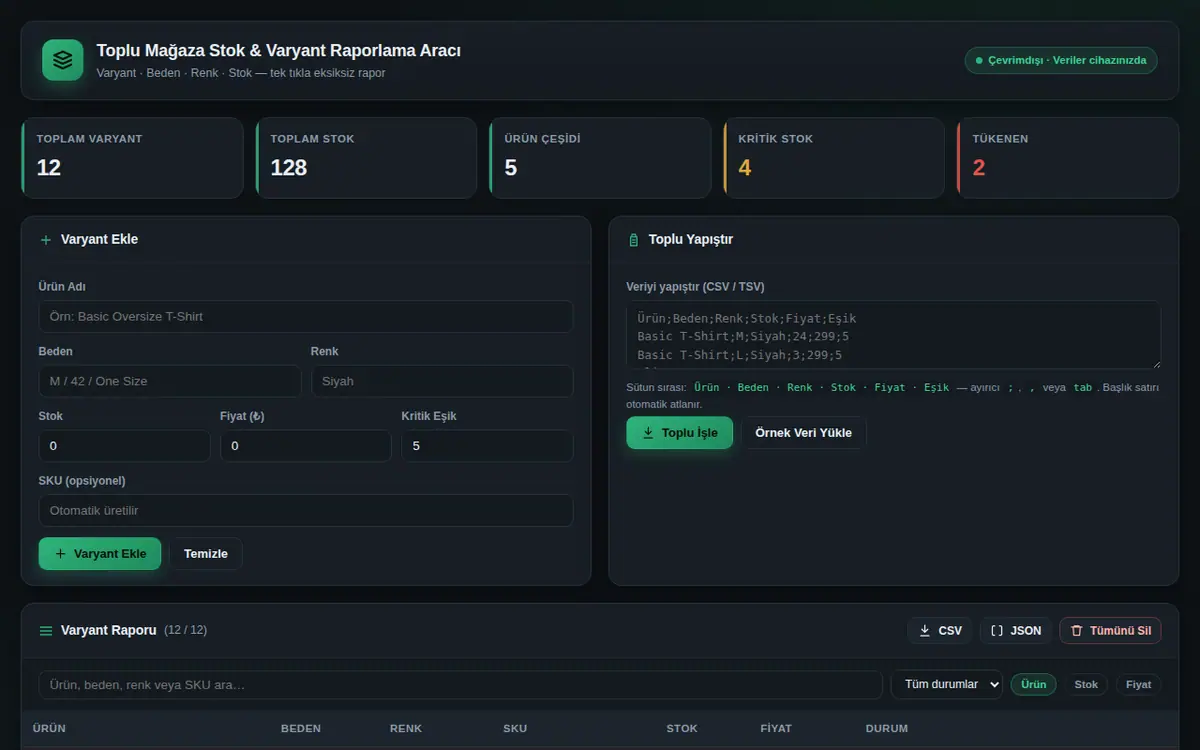Click the DURUM column header

(887, 729)
